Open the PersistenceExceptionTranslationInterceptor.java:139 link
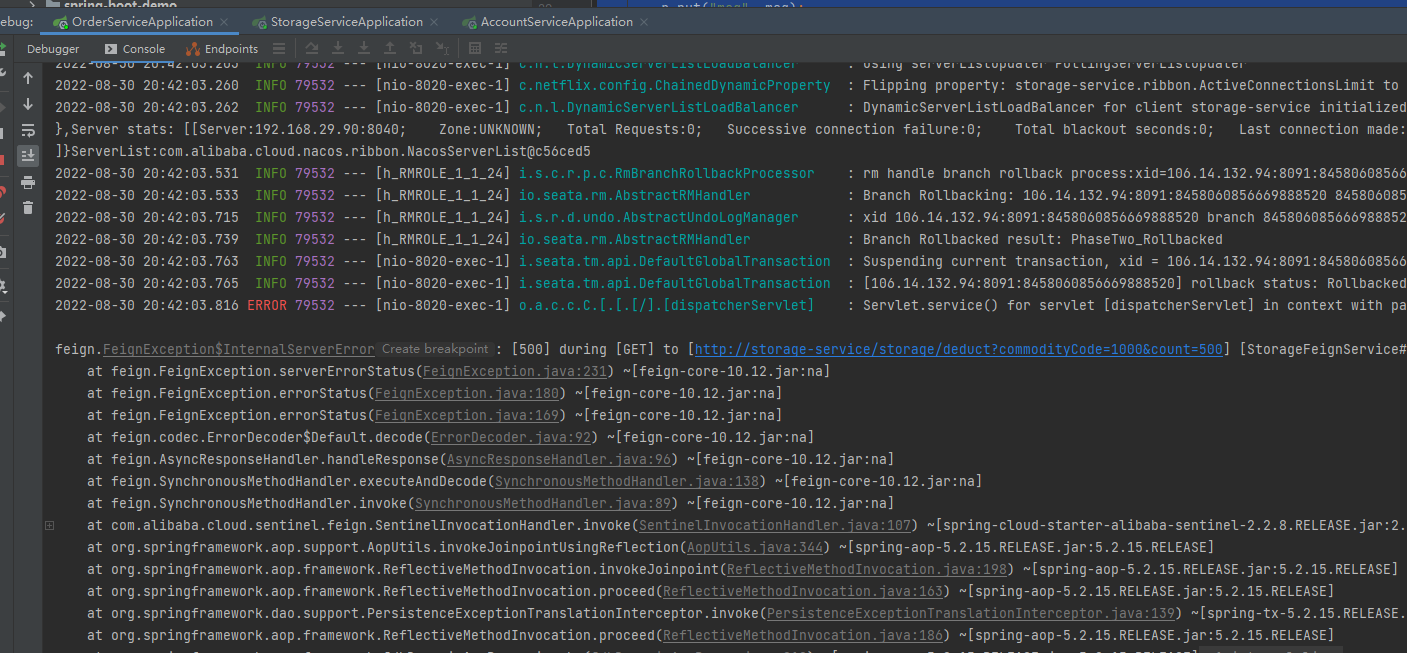The width and height of the screenshot is (1407, 653). click(x=970, y=613)
